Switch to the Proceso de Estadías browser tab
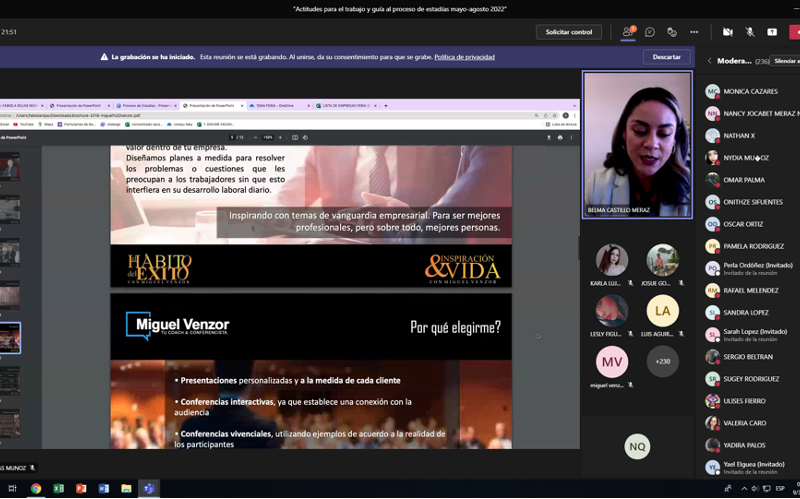This screenshot has width=800, height=499. point(146,106)
